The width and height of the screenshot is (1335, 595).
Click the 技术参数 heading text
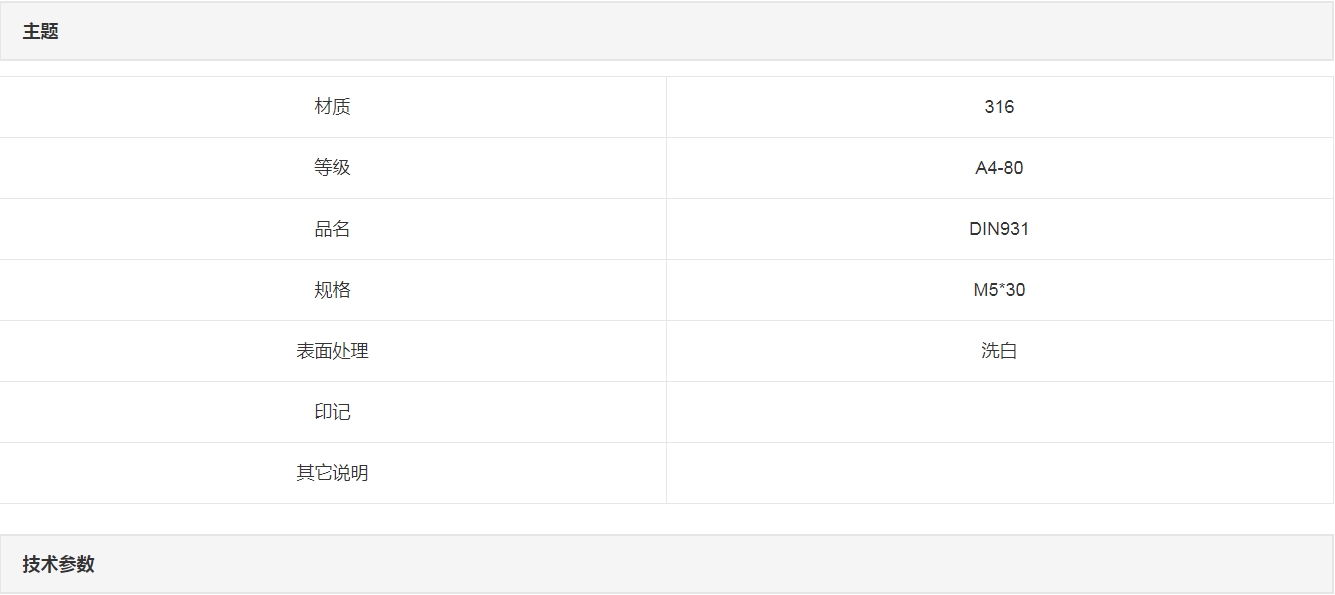coord(59,564)
